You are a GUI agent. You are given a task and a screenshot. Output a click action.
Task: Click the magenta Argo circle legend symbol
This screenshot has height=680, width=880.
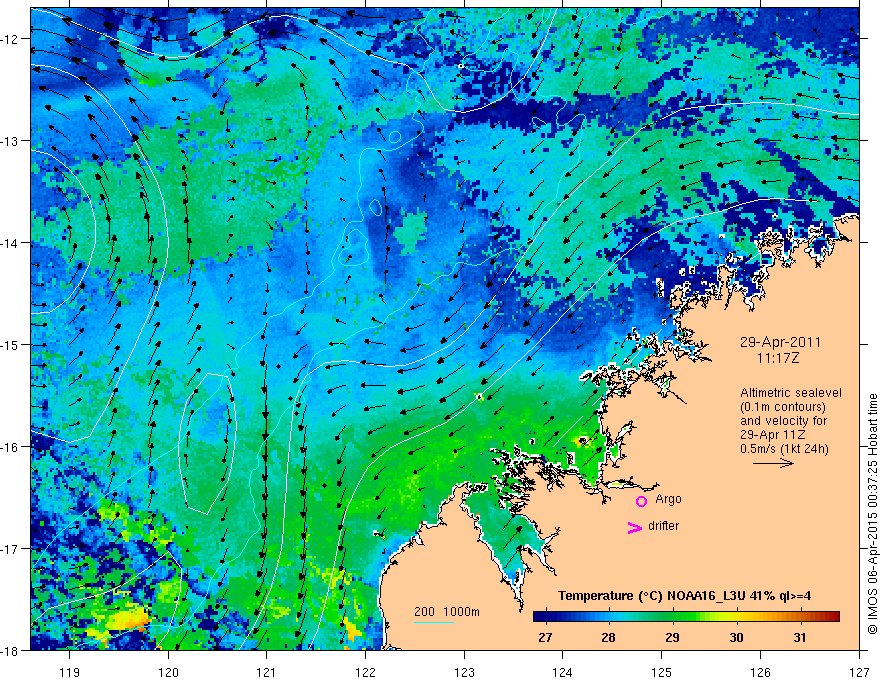tap(641, 501)
